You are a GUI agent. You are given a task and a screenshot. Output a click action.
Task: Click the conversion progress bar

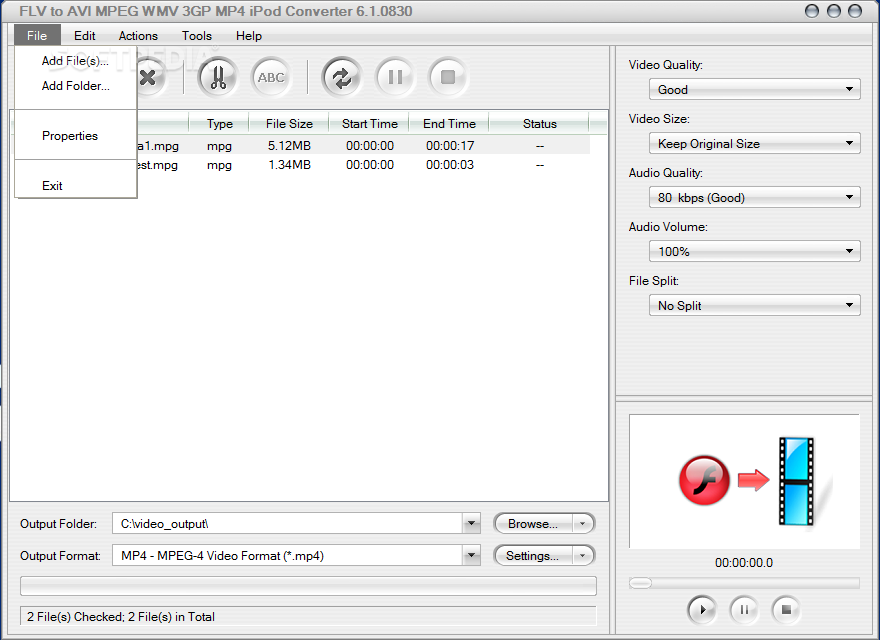coord(308,586)
